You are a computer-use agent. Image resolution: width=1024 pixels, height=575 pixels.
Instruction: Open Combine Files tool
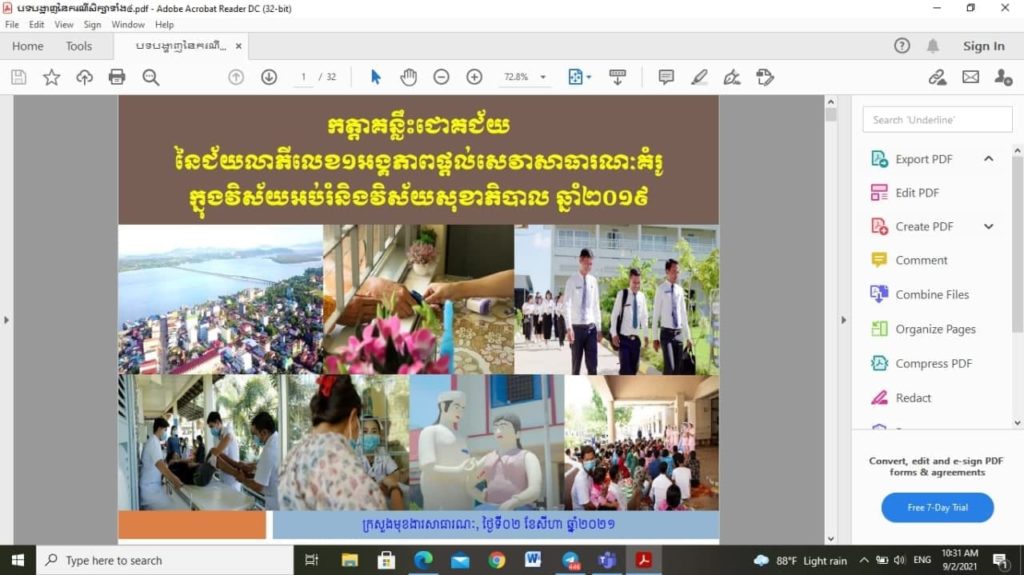click(x=932, y=295)
